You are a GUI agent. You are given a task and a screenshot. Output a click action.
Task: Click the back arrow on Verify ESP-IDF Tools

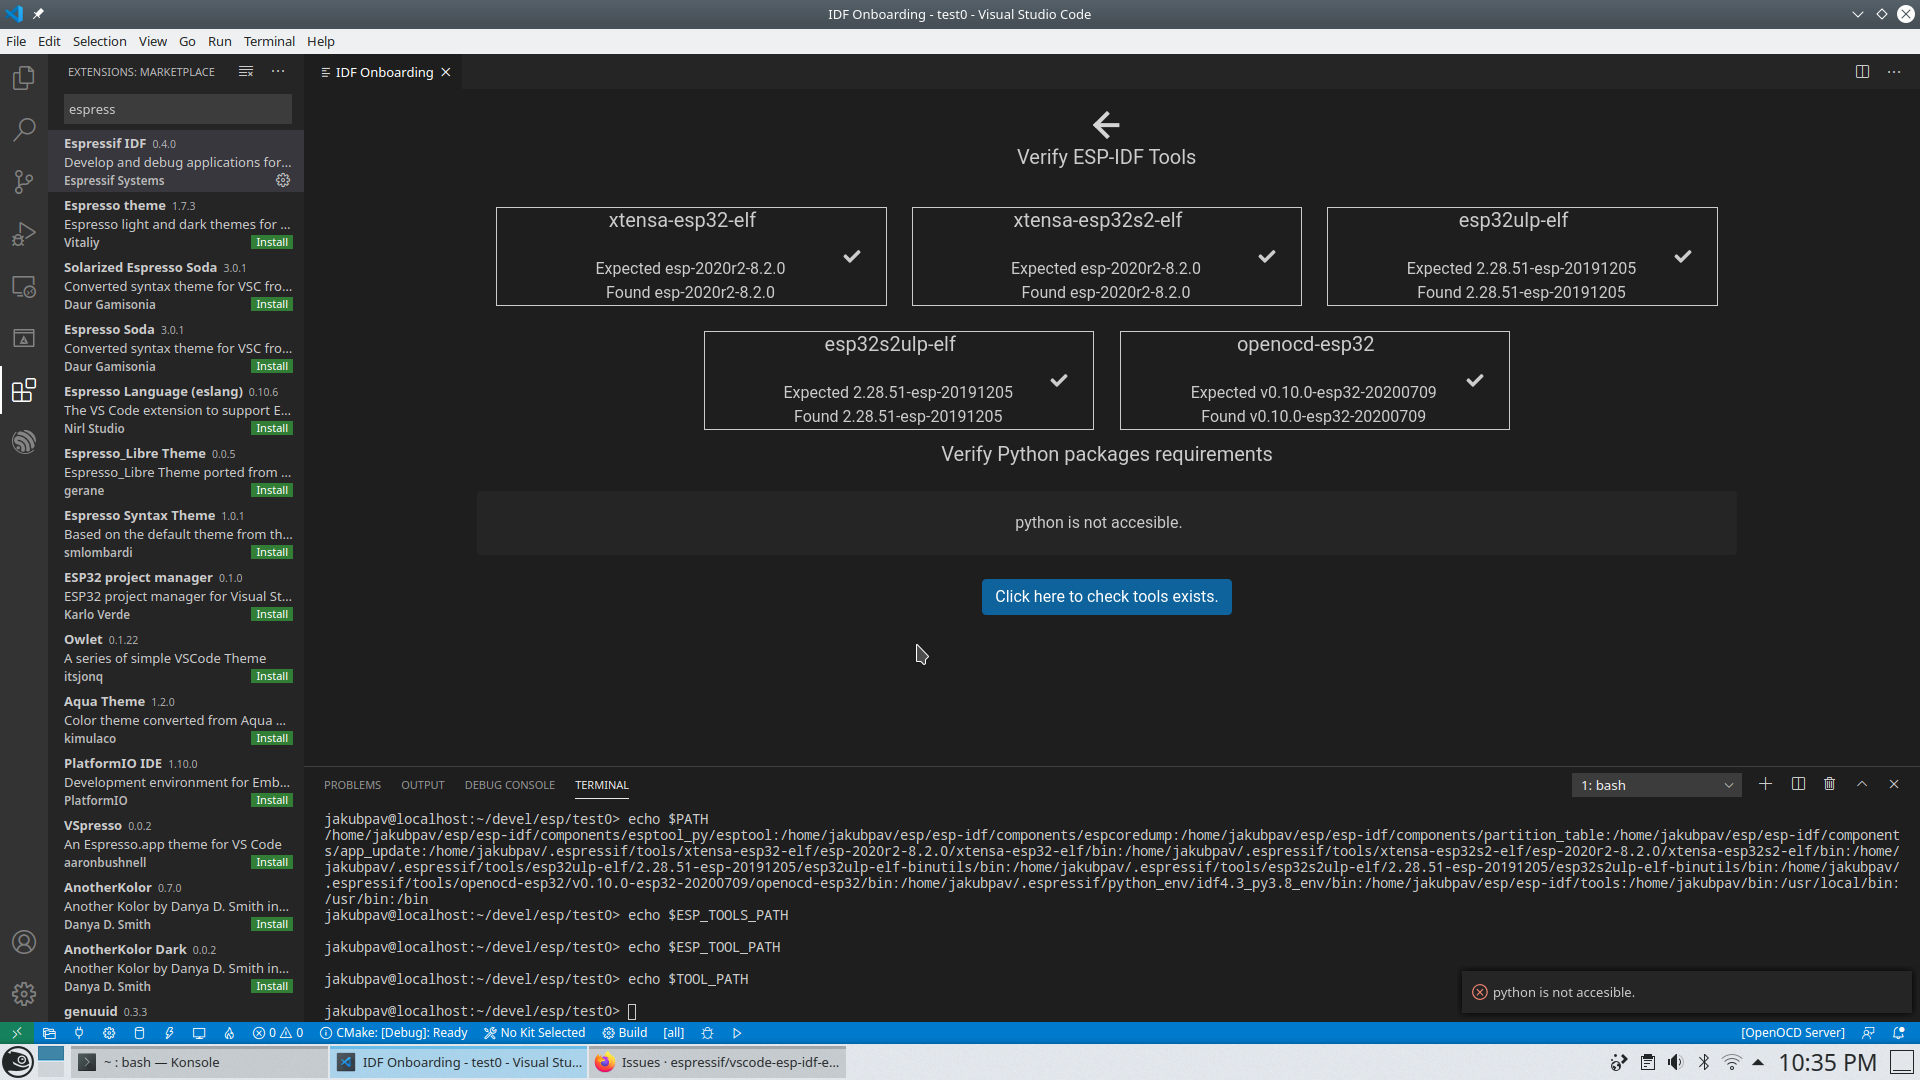pos(1106,125)
